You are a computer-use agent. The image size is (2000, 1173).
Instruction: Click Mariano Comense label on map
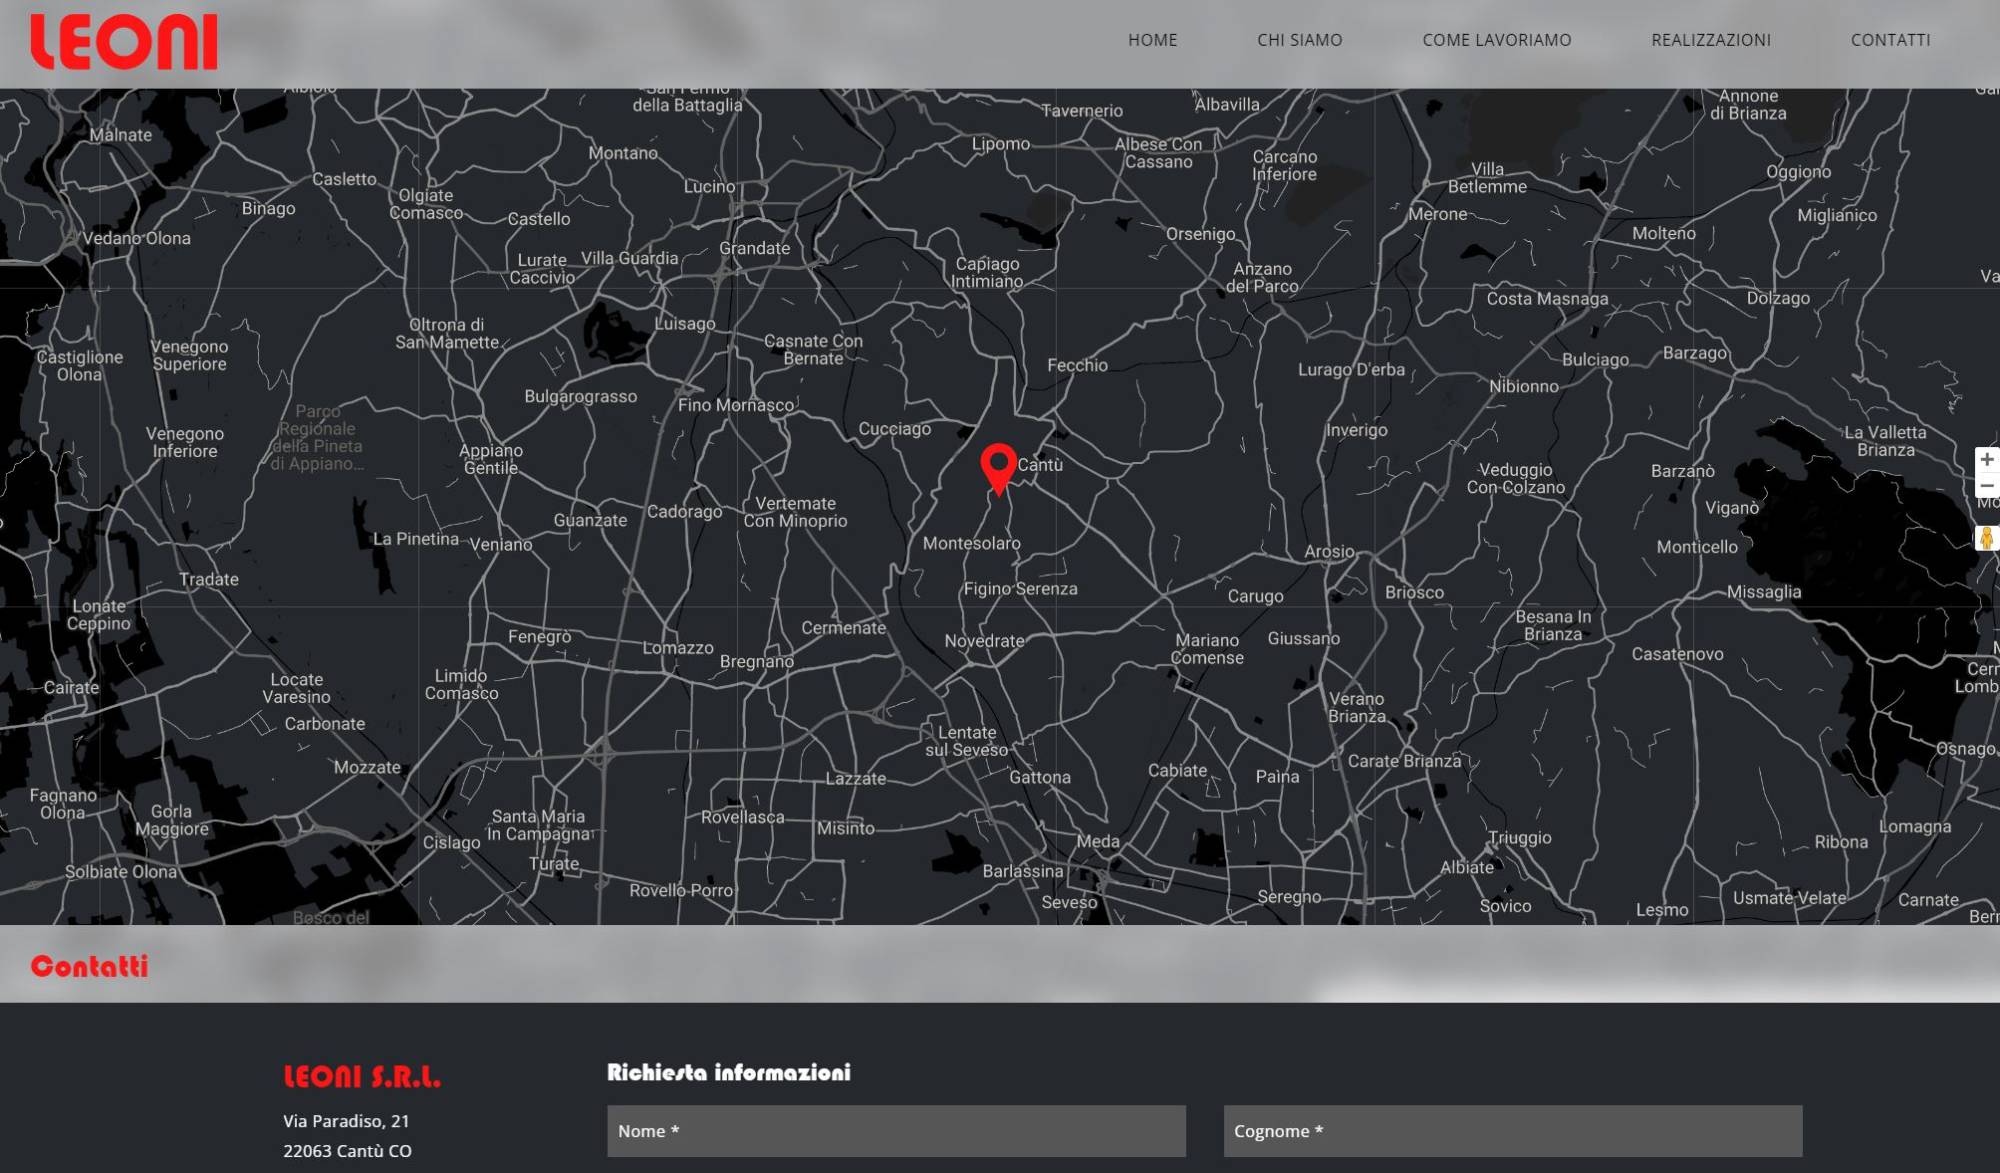pyautogui.click(x=1208, y=649)
